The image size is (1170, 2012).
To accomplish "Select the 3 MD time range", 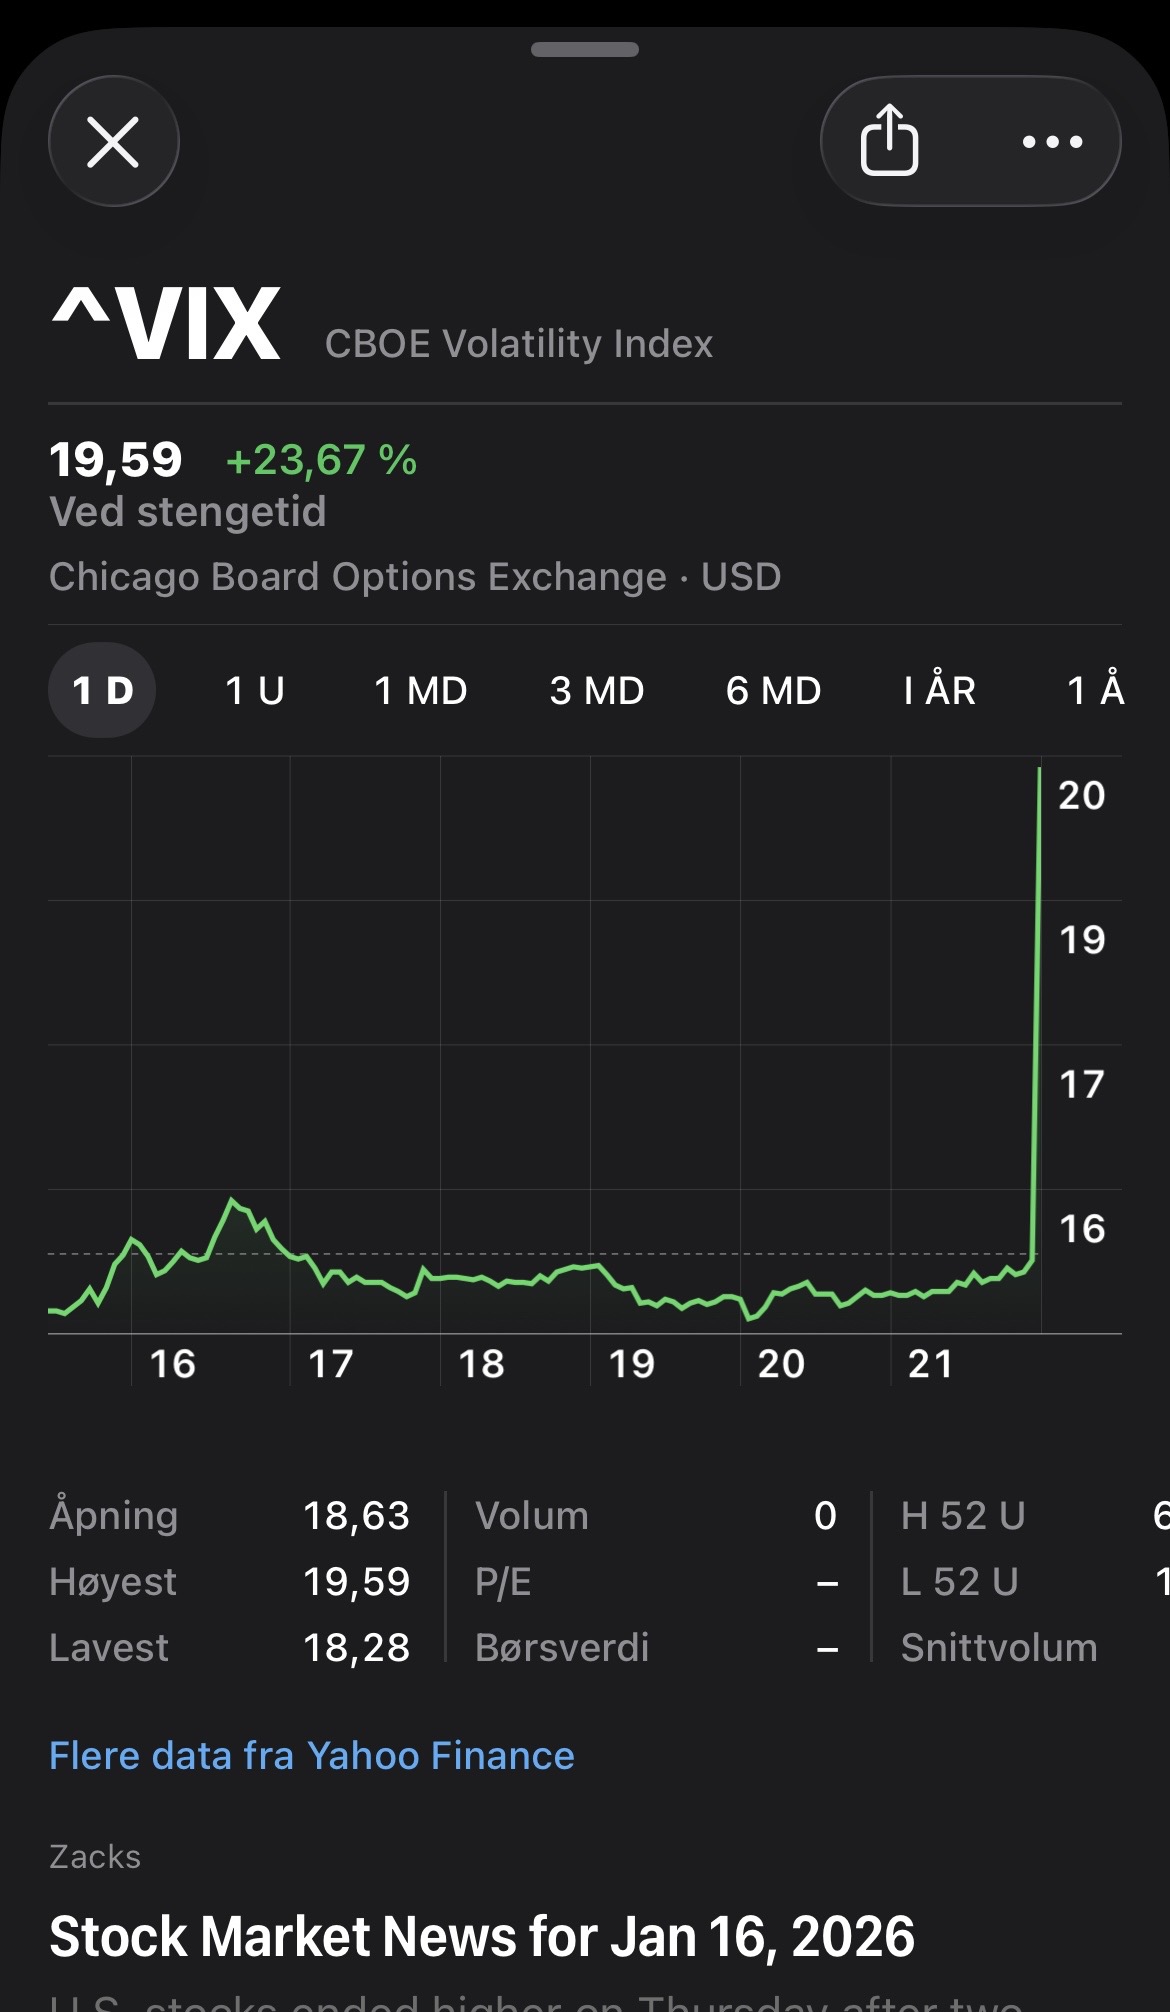I will (597, 690).
